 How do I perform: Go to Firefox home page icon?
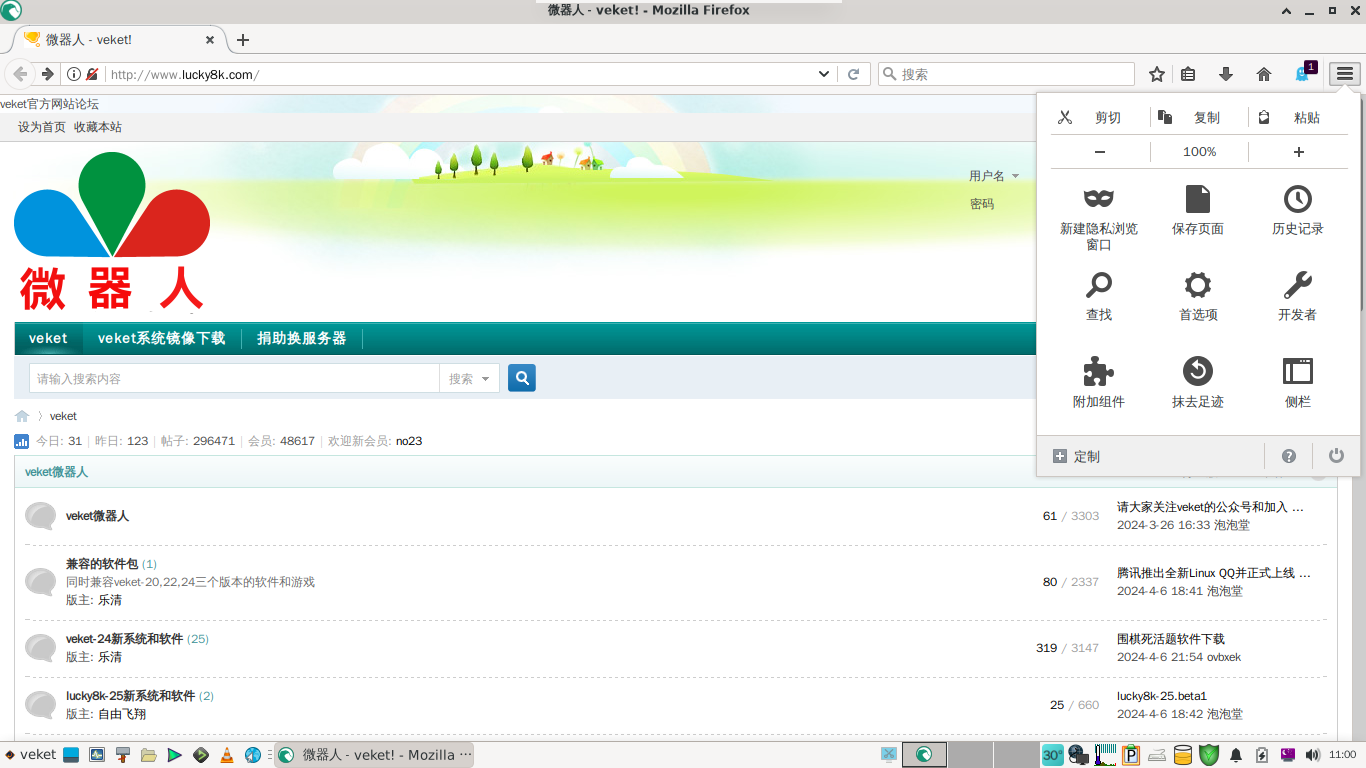(x=1264, y=74)
